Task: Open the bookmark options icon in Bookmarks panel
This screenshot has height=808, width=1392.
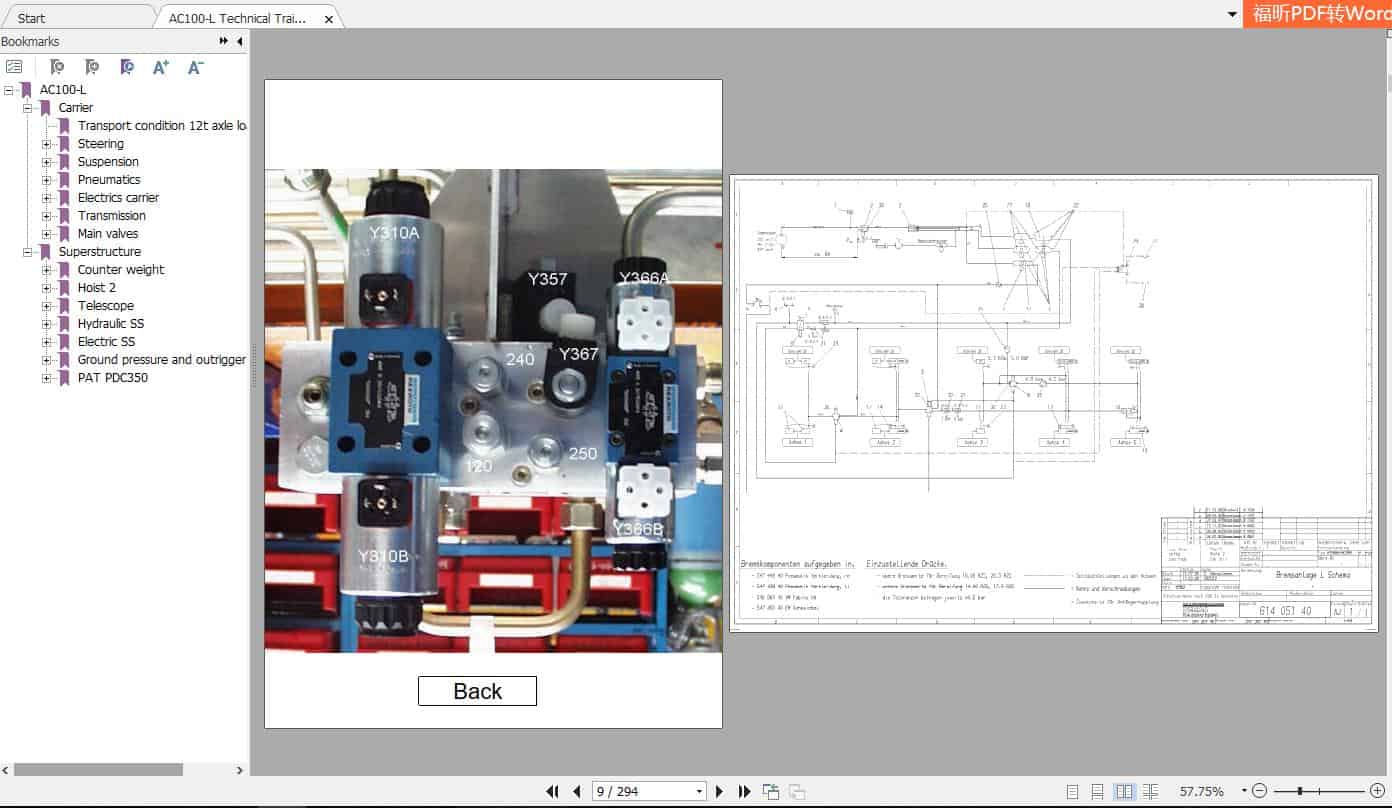Action: (x=14, y=66)
